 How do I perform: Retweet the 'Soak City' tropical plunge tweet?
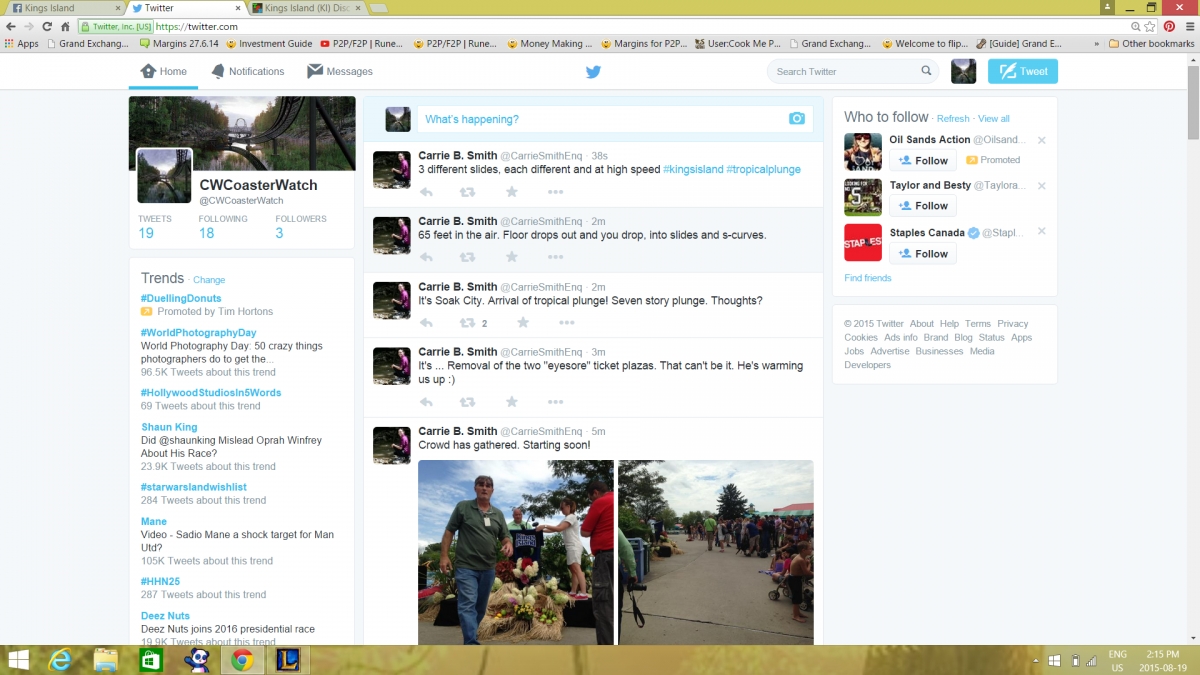coord(467,323)
